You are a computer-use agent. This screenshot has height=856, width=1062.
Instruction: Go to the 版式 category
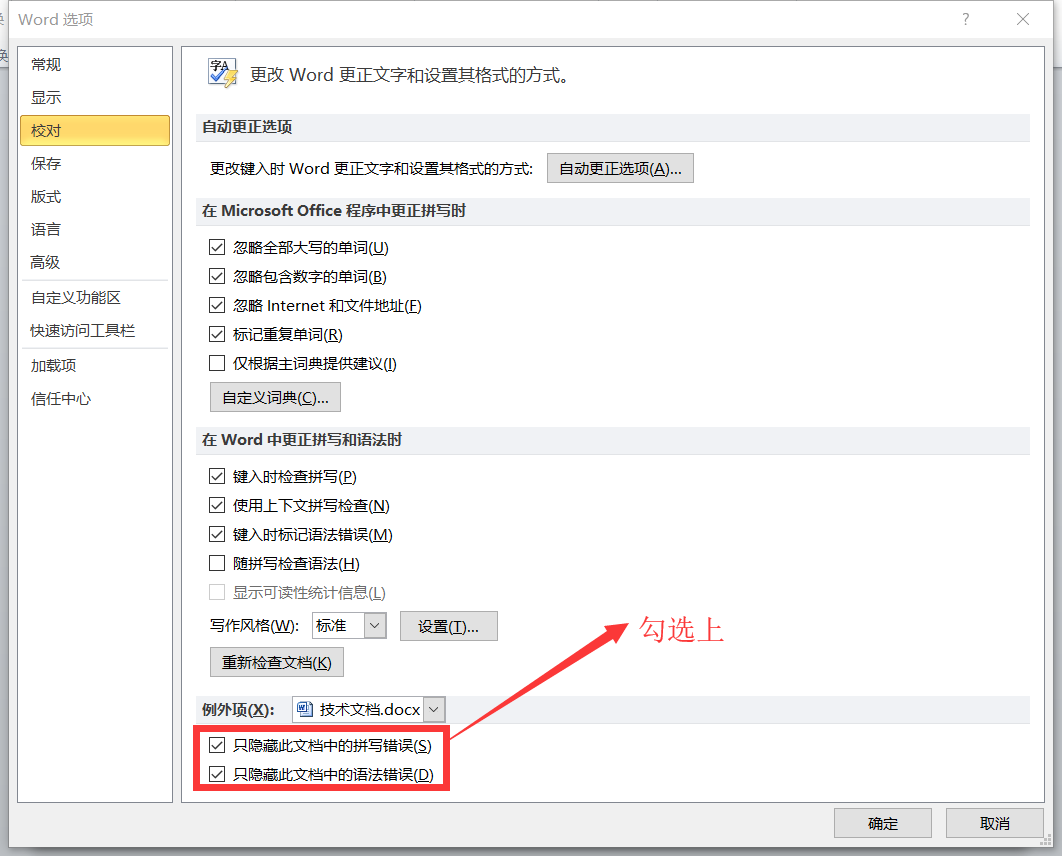tap(95, 196)
